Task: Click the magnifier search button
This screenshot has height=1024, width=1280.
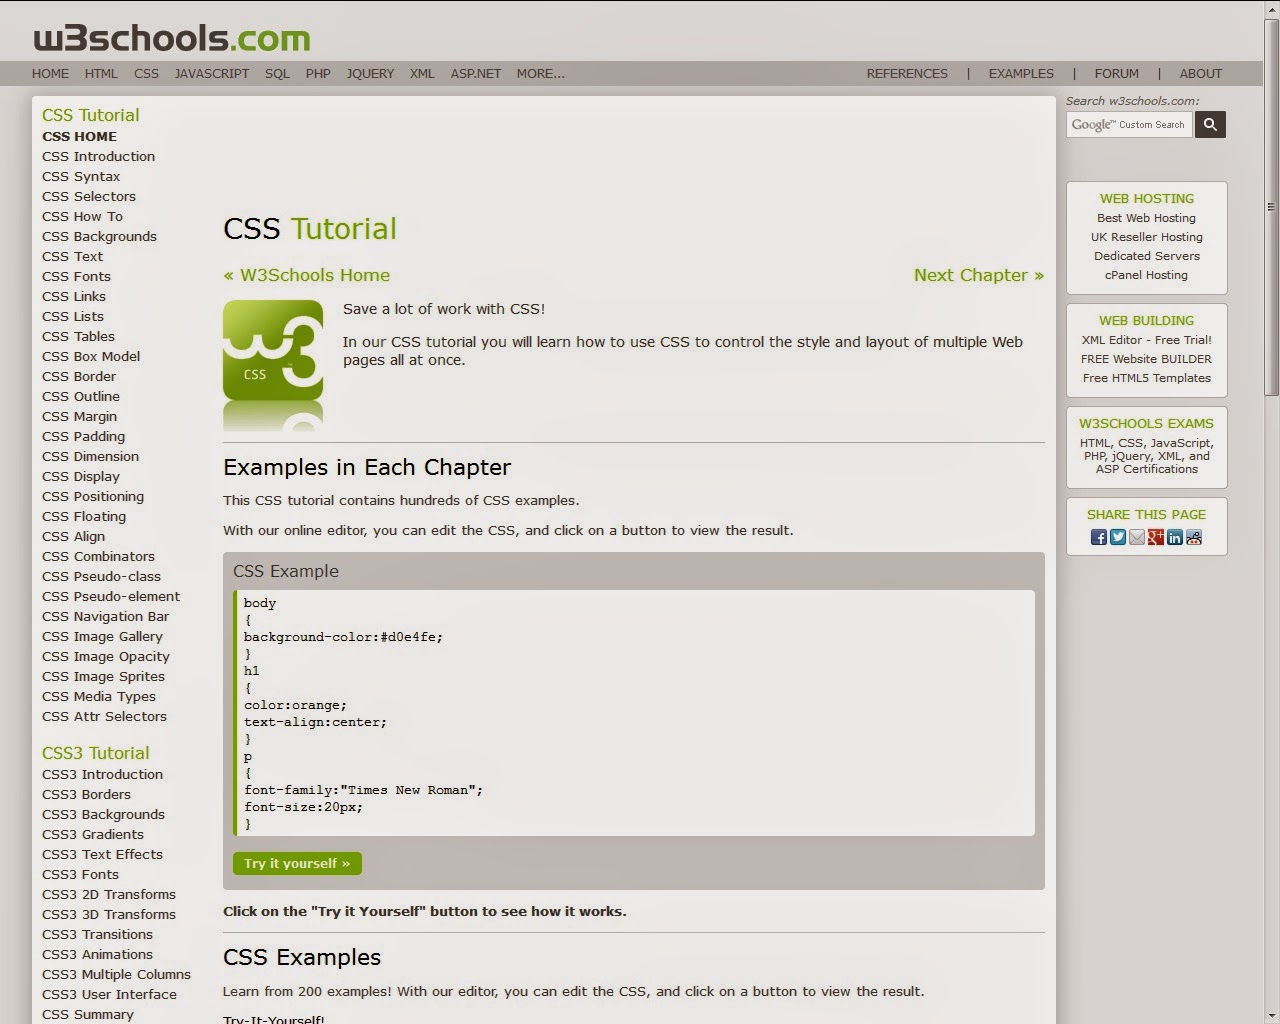Action: 1210,124
